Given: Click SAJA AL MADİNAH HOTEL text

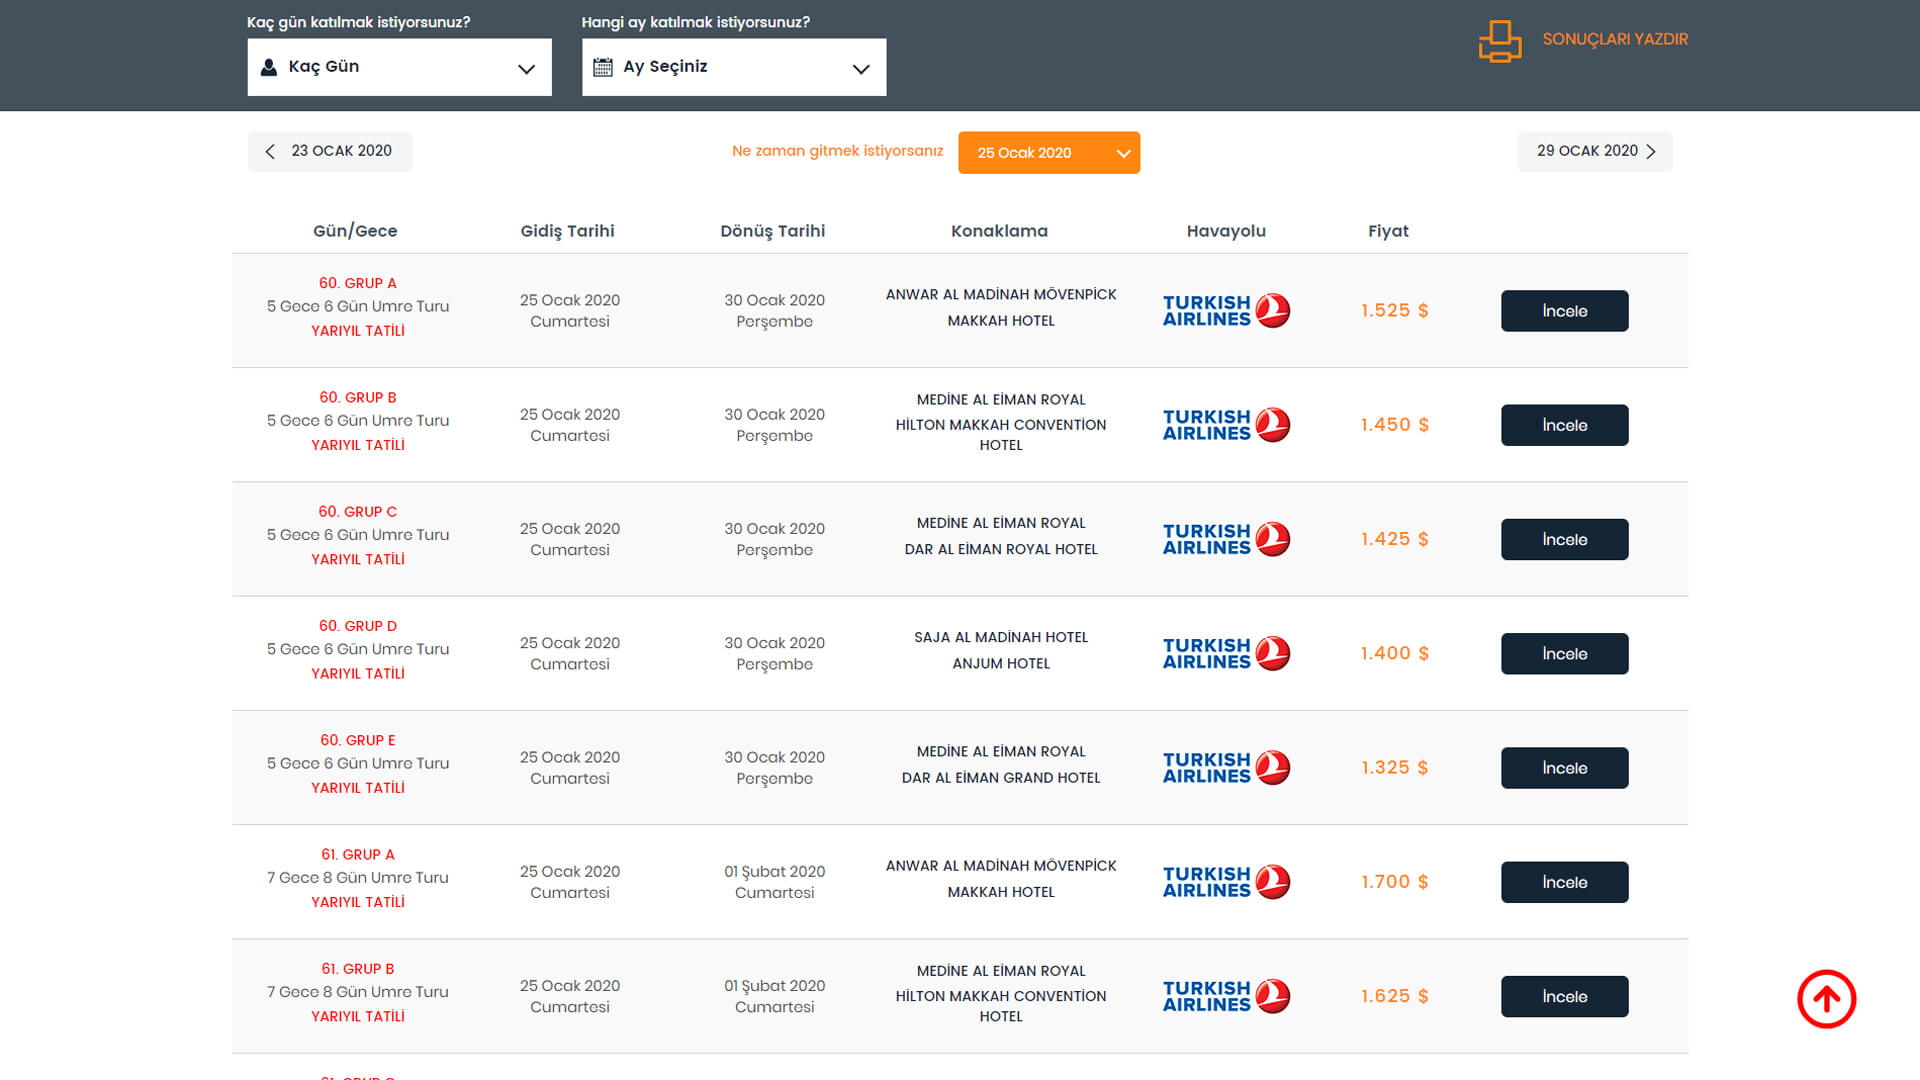Looking at the screenshot, I should click(1001, 637).
